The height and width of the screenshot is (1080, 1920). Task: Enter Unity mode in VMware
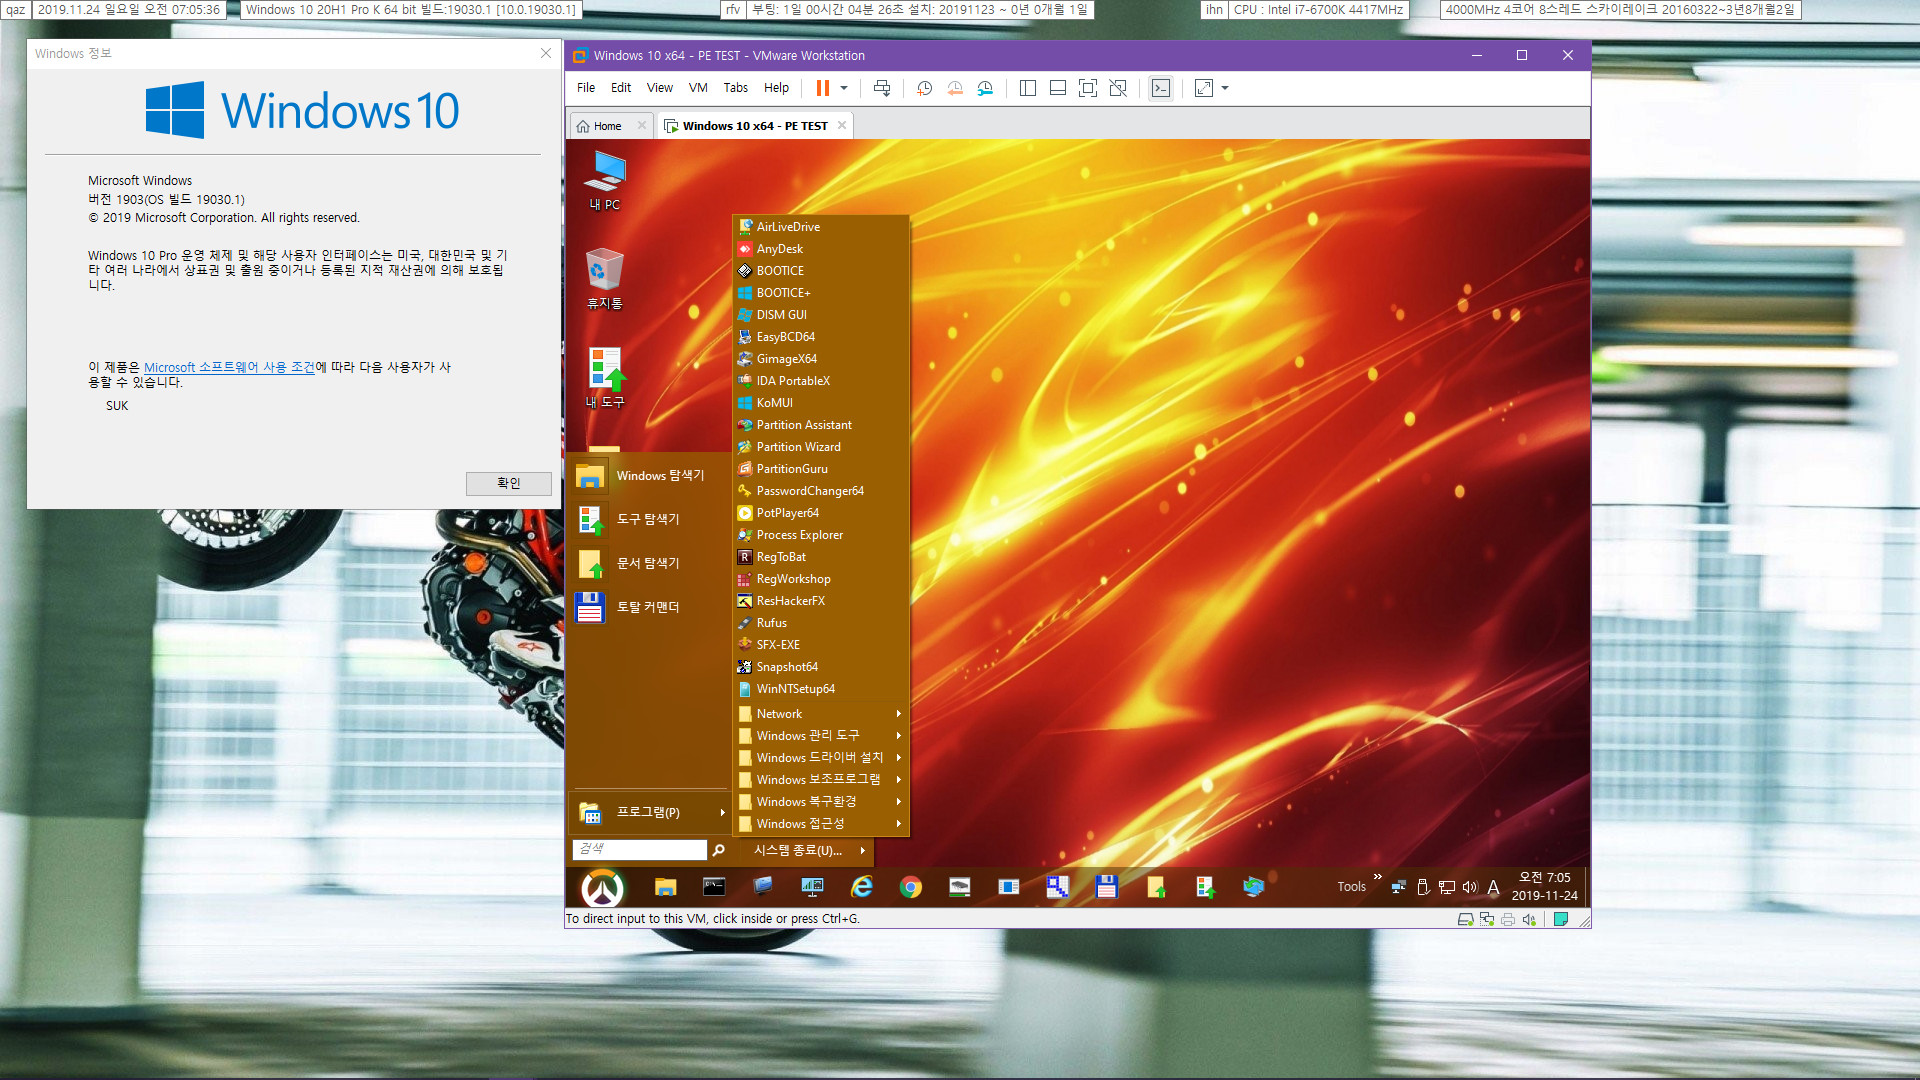(x=1118, y=88)
